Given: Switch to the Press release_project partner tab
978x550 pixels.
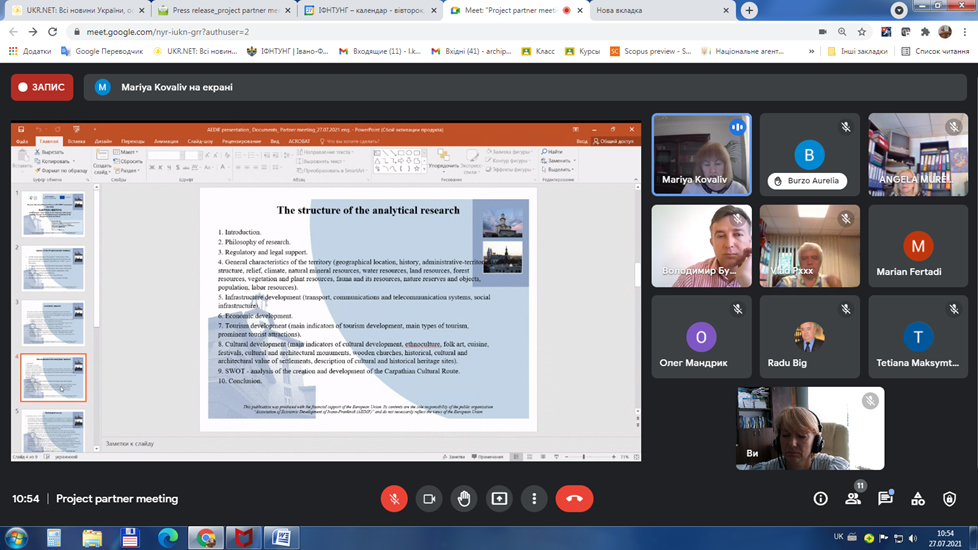Looking at the screenshot, I should pyautogui.click(x=224, y=10).
